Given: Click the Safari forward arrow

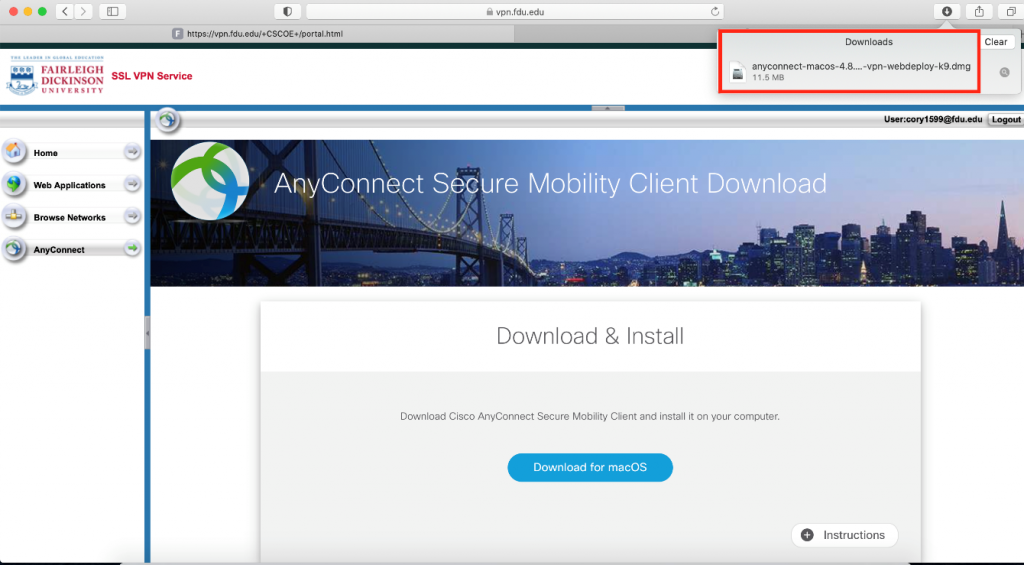Looking at the screenshot, I should coord(83,11).
